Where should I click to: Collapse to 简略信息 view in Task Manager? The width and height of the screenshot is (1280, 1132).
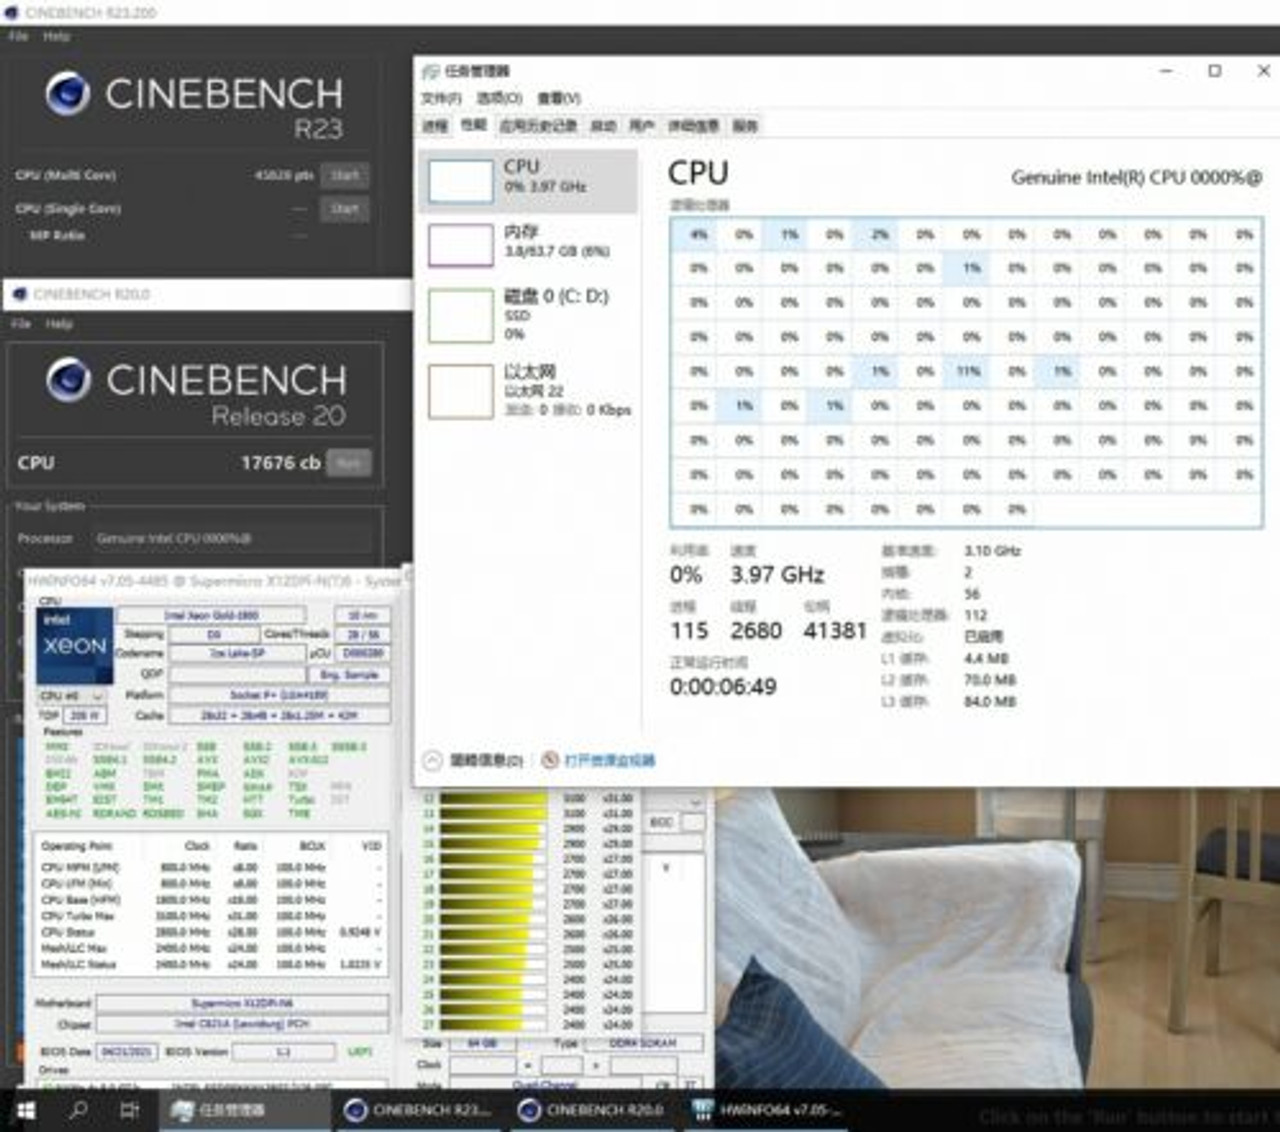pos(473,760)
